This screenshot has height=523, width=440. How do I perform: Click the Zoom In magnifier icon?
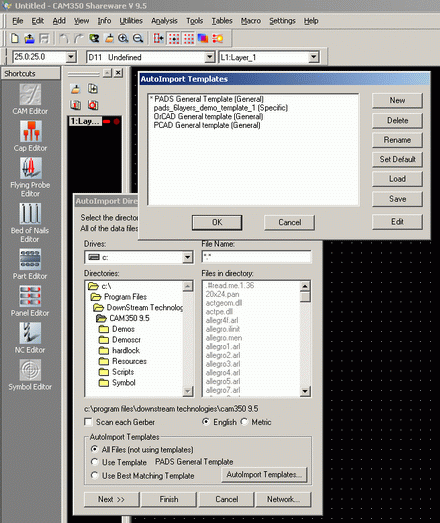[x=123, y=38]
